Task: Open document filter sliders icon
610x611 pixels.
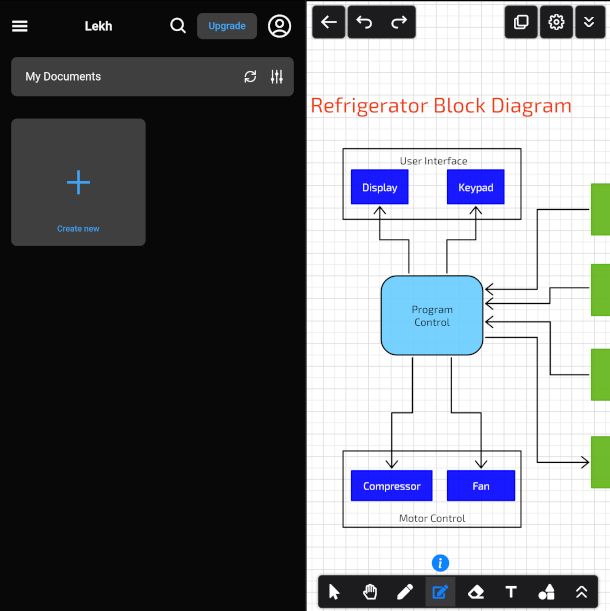Action: point(277,77)
